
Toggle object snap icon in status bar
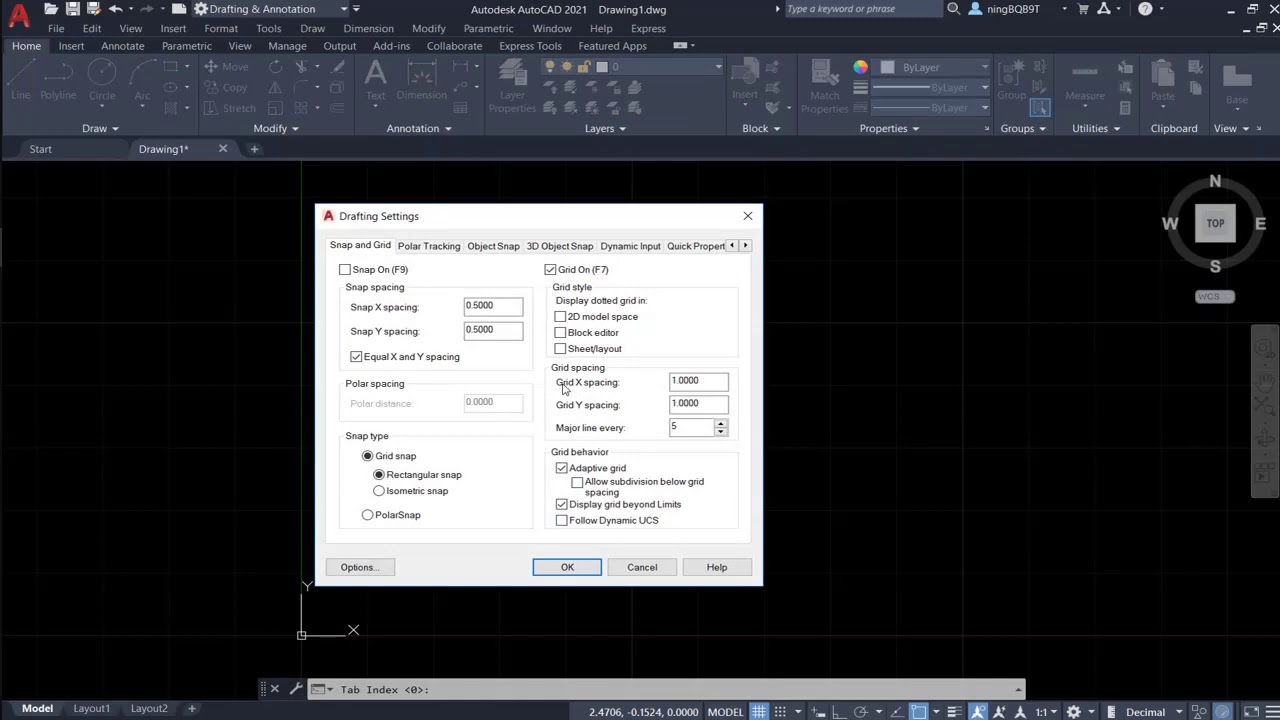click(919, 712)
